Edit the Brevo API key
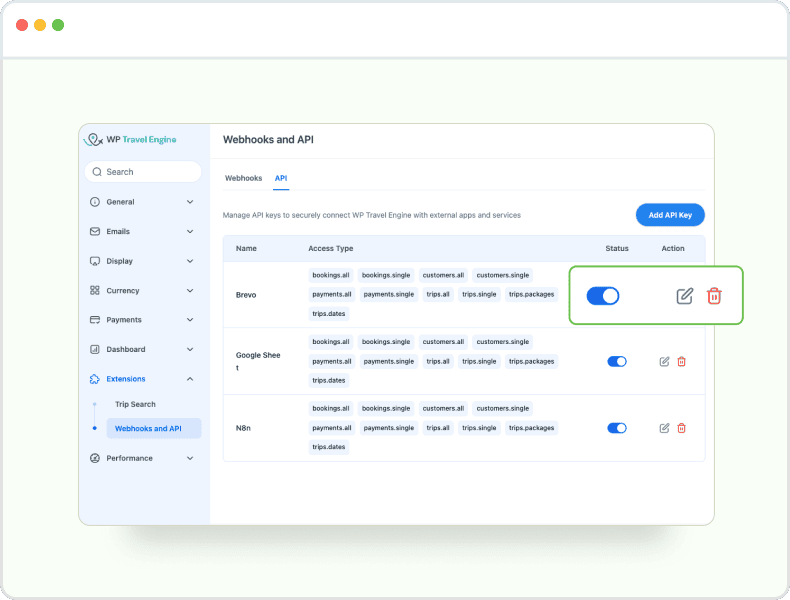The height and width of the screenshot is (600, 790). 684,296
